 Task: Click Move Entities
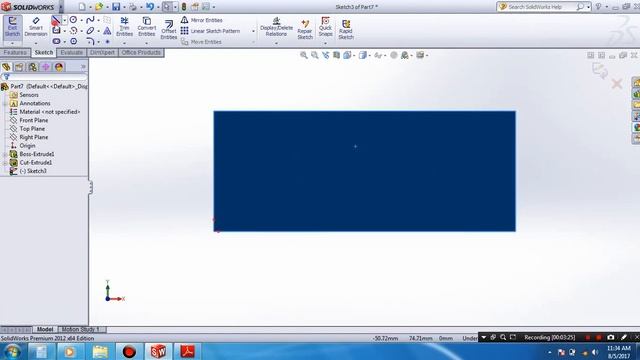[201, 42]
